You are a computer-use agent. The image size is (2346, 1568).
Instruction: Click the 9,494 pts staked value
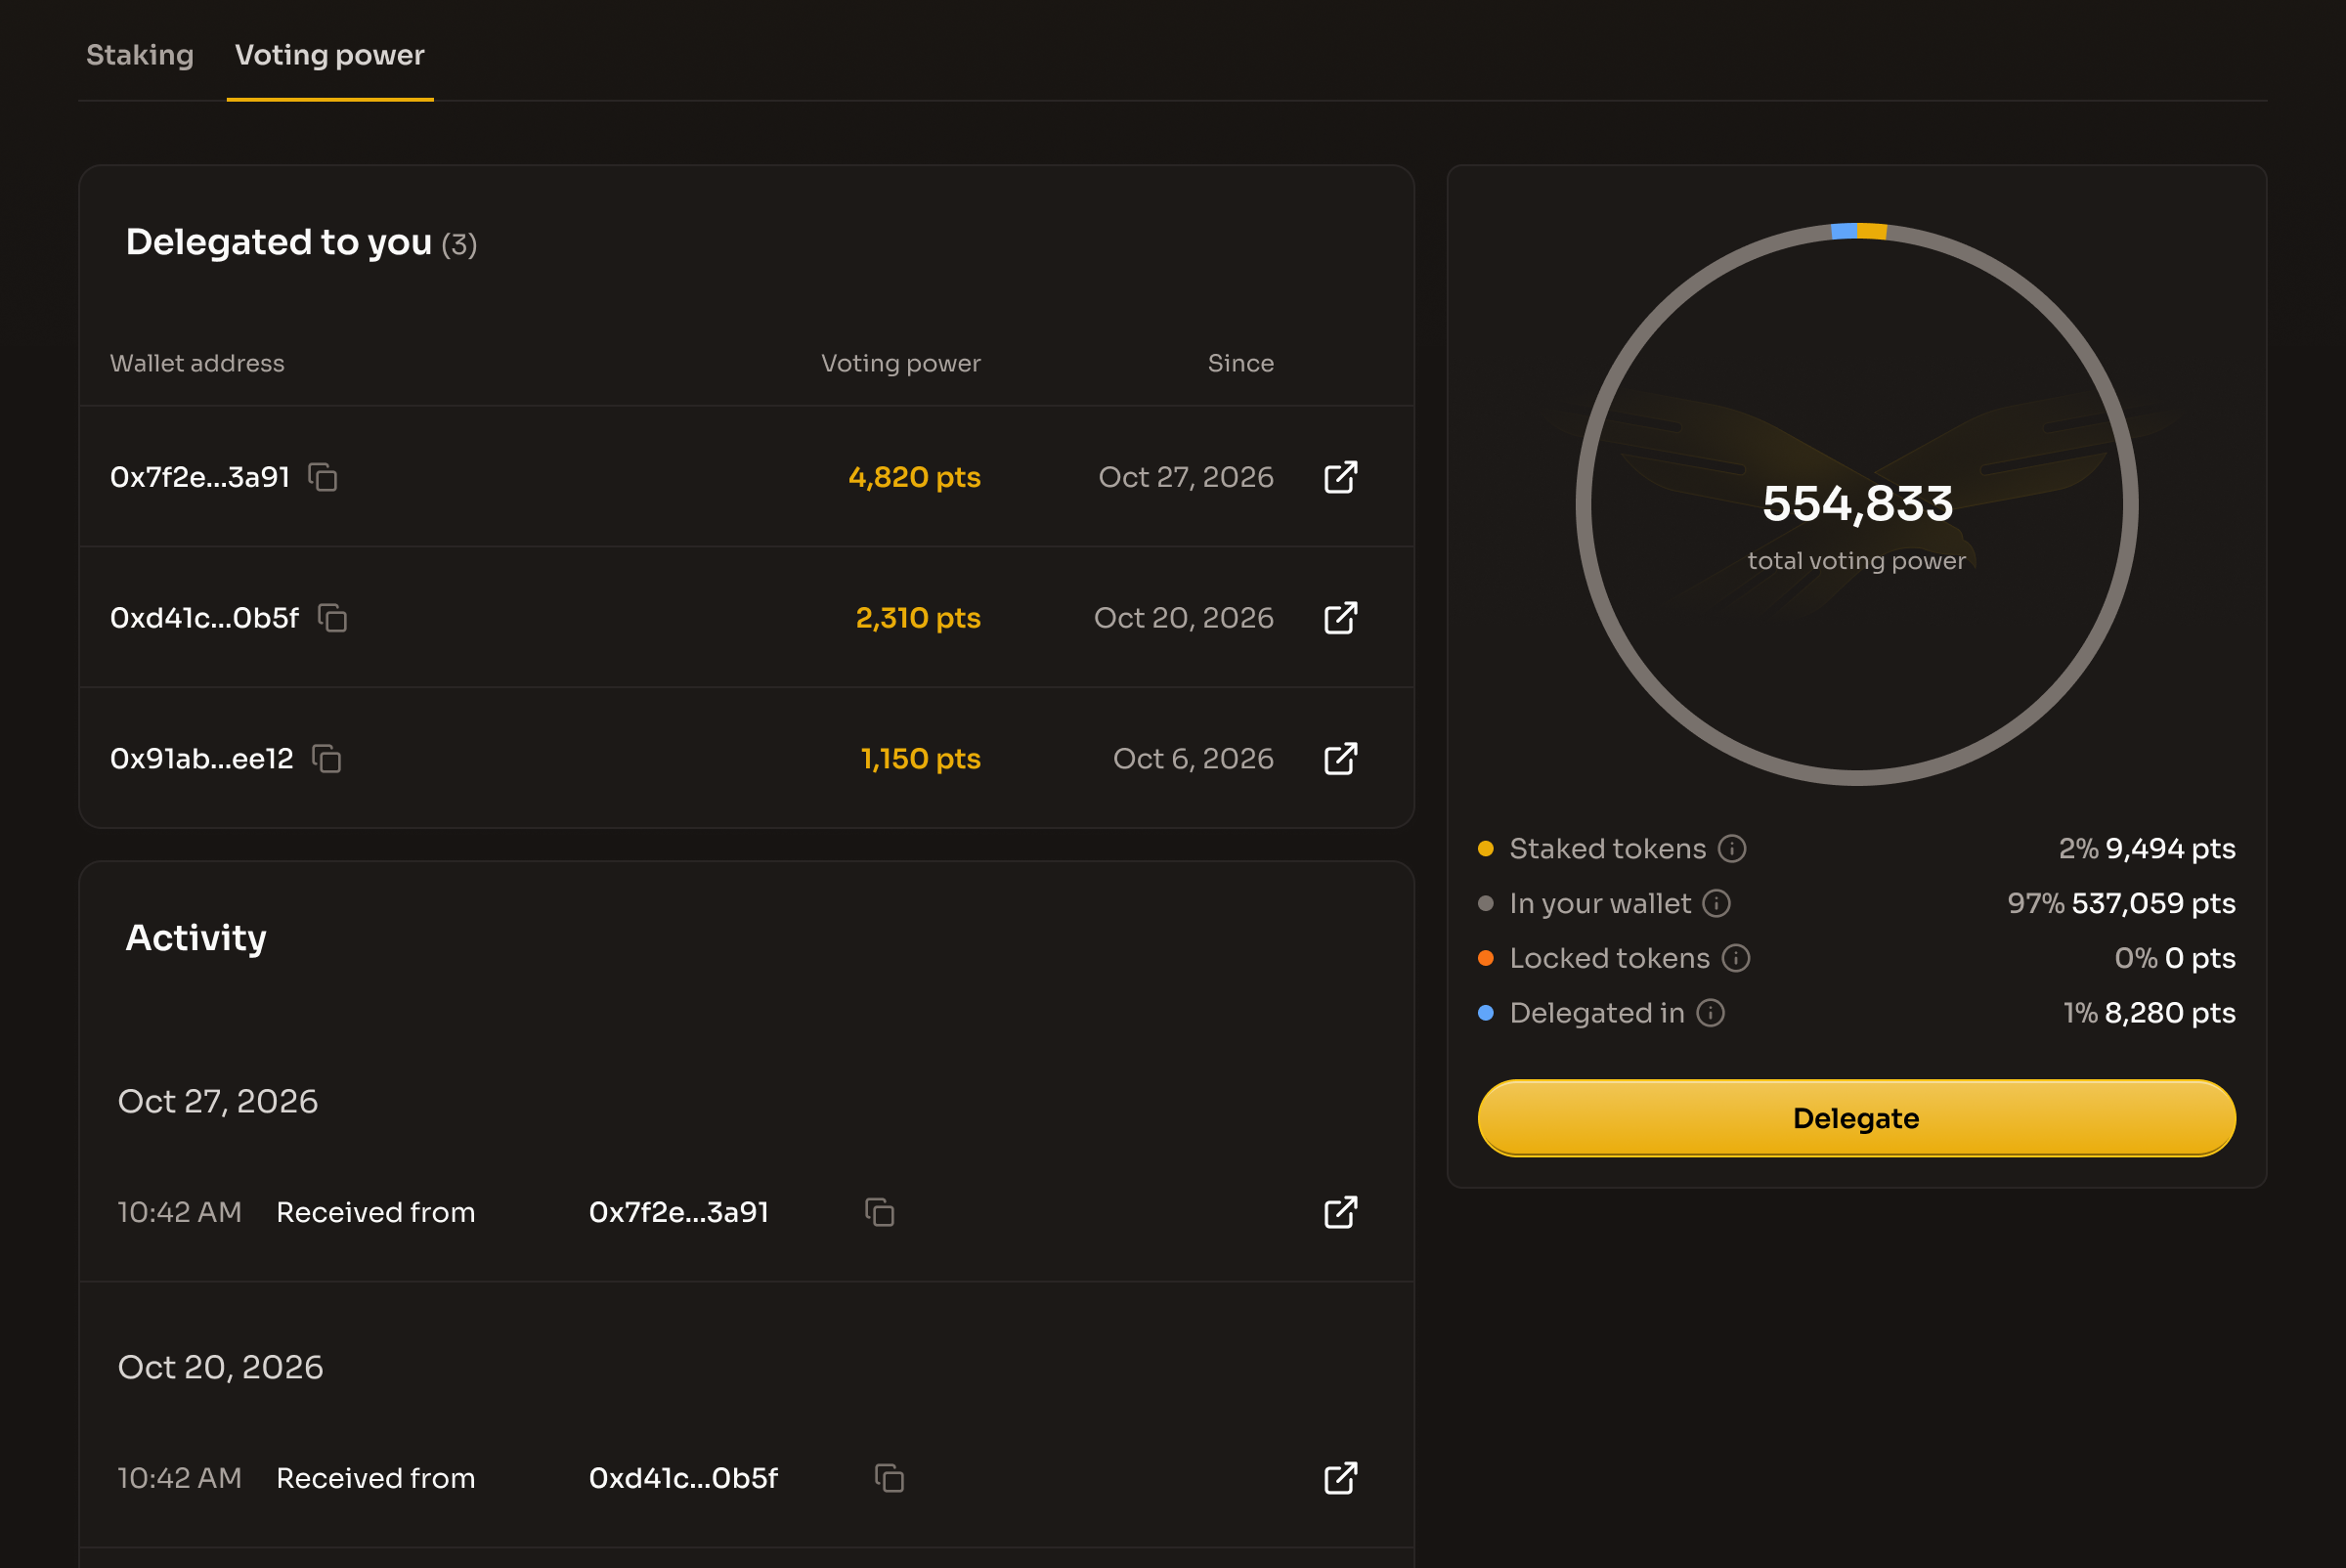point(2170,849)
